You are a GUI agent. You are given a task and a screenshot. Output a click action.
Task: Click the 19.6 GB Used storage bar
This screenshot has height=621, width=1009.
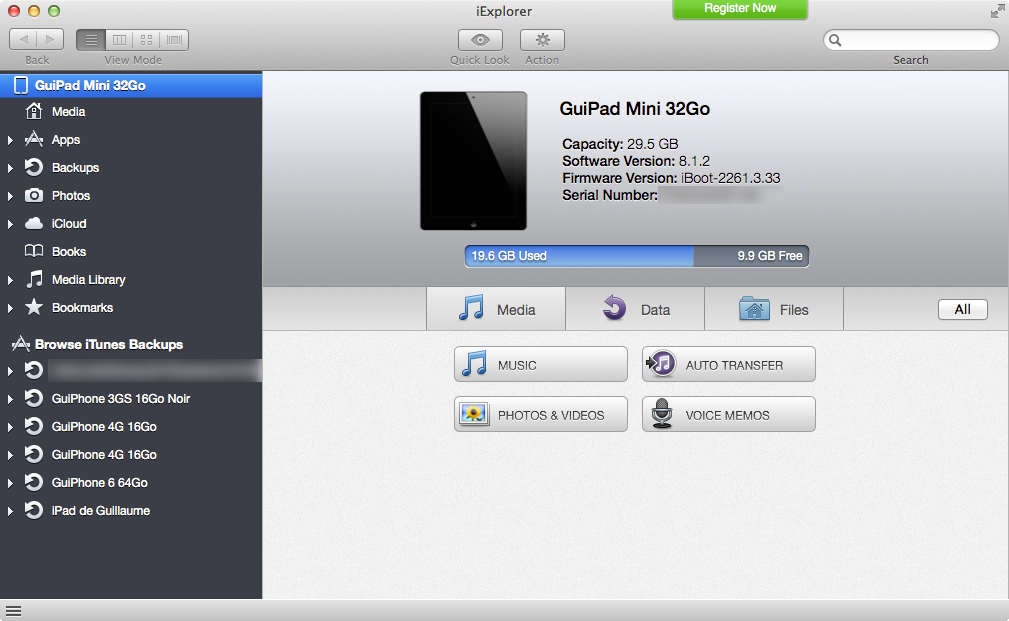(x=579, y=256)
